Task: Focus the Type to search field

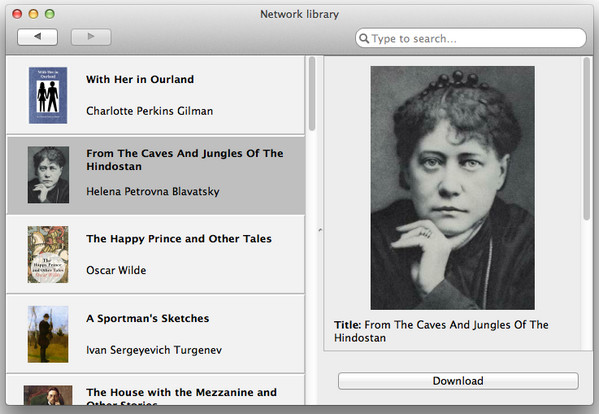Action: (470, 38)
